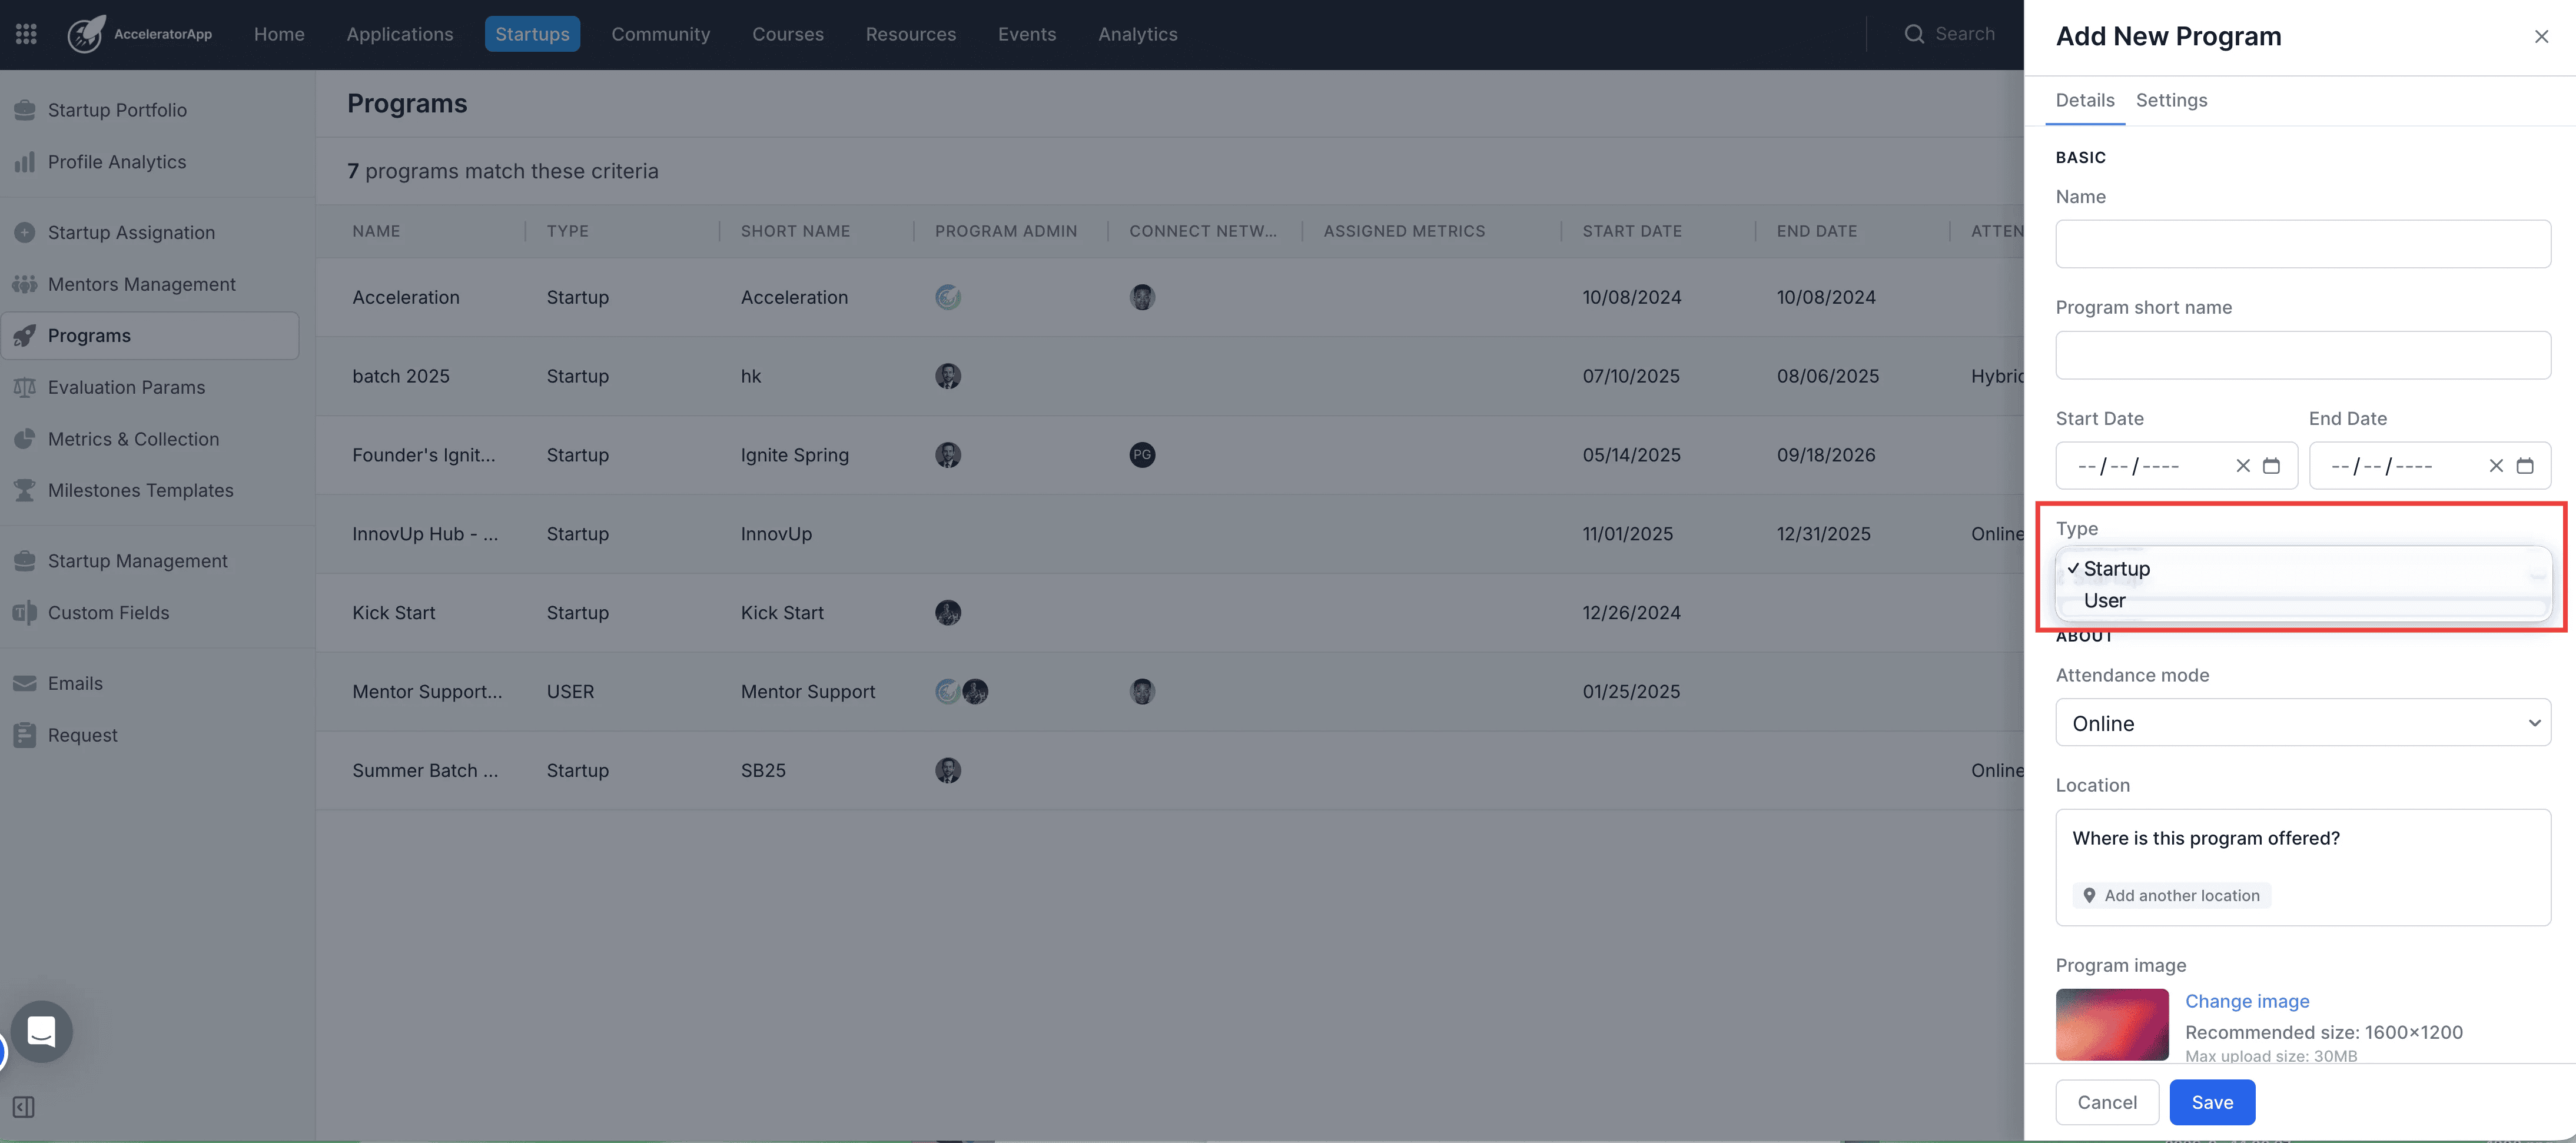Open Request clipboard icon
The image size is (2576, 1143).
pyautogui.click(x=25, y=735)
